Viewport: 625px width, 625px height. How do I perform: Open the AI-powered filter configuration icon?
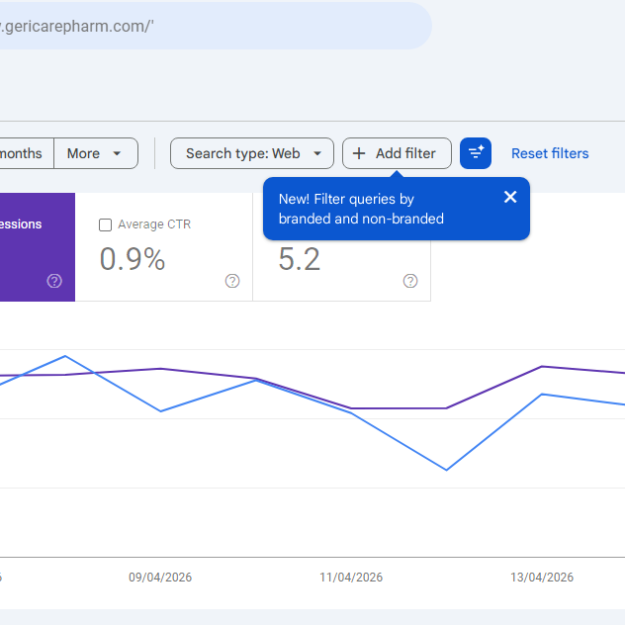(476, 153)
